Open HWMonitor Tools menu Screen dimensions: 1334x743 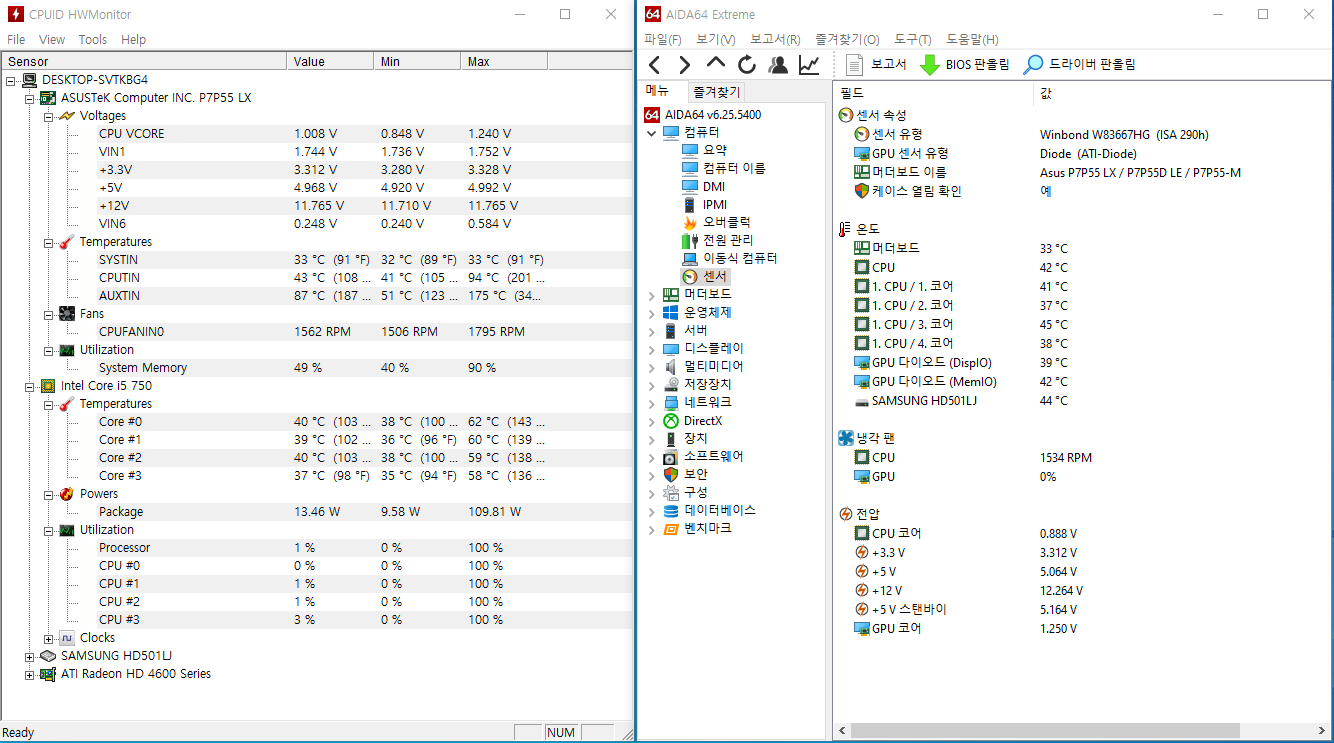93,40
